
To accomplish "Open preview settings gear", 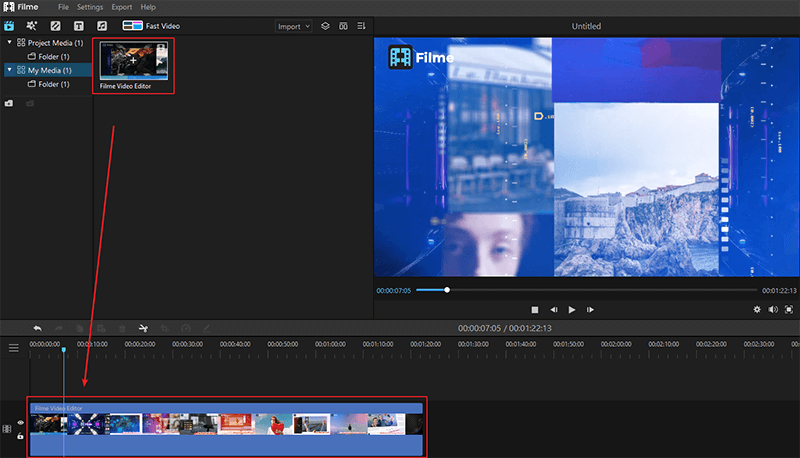I will click(x=757, y=310).
